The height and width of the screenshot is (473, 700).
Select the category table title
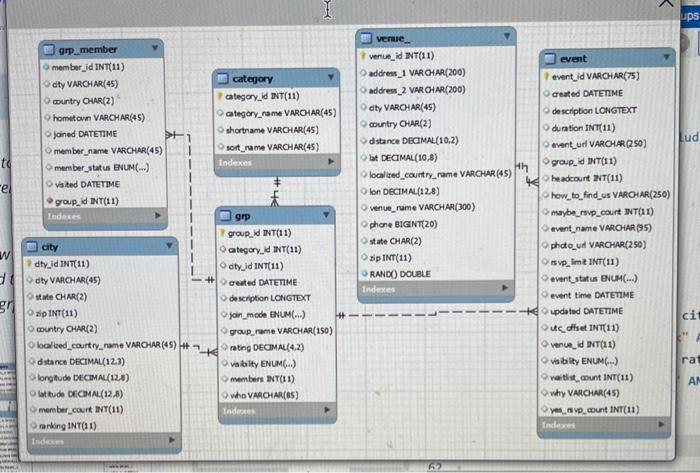[252, 79]
